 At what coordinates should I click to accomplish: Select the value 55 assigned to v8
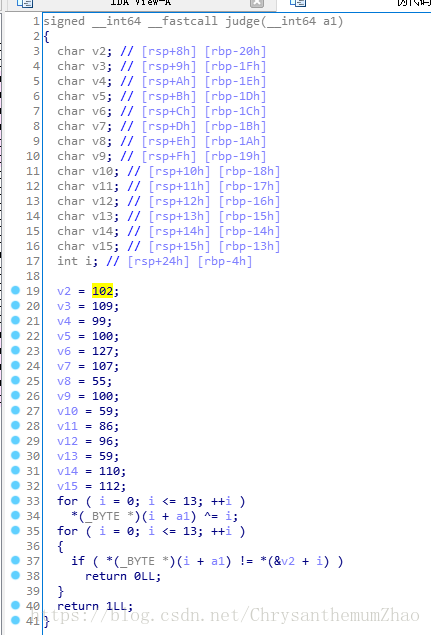tap(99, 381)
